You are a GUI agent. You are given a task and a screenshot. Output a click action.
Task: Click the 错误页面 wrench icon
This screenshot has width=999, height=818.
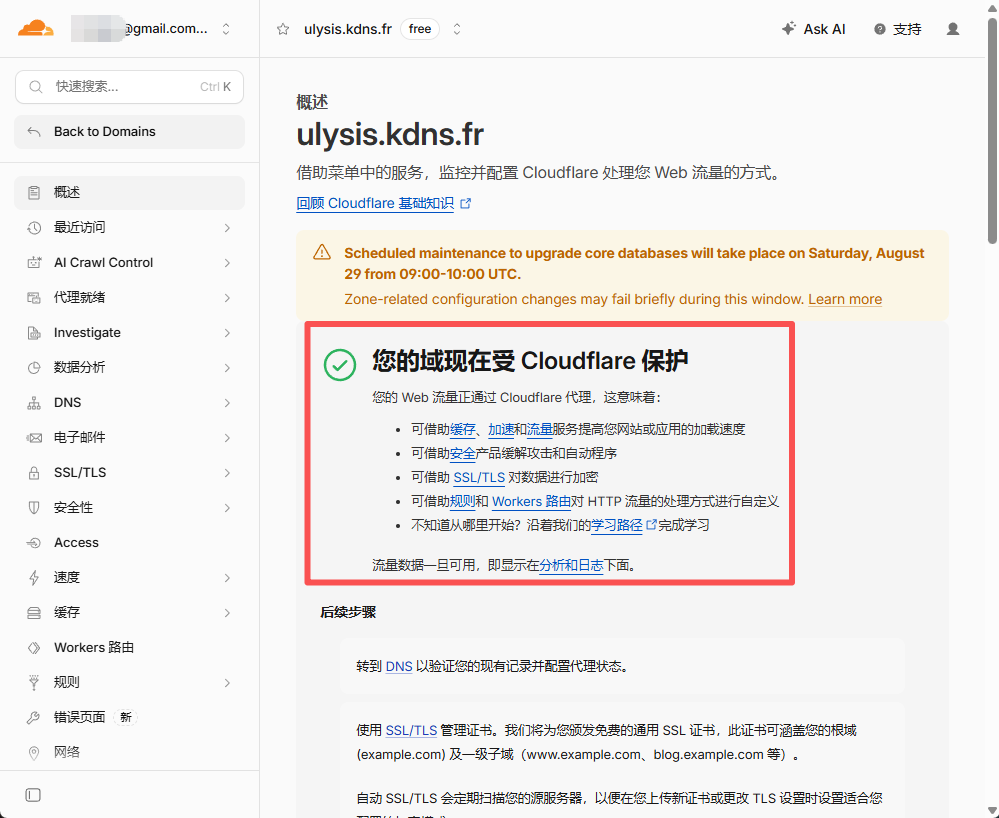pos(34,717)
